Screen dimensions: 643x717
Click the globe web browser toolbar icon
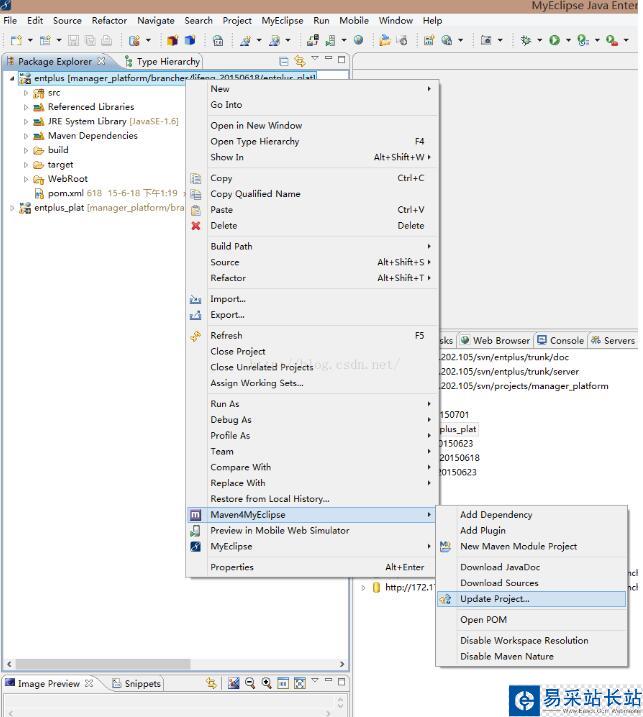point(359,40)
